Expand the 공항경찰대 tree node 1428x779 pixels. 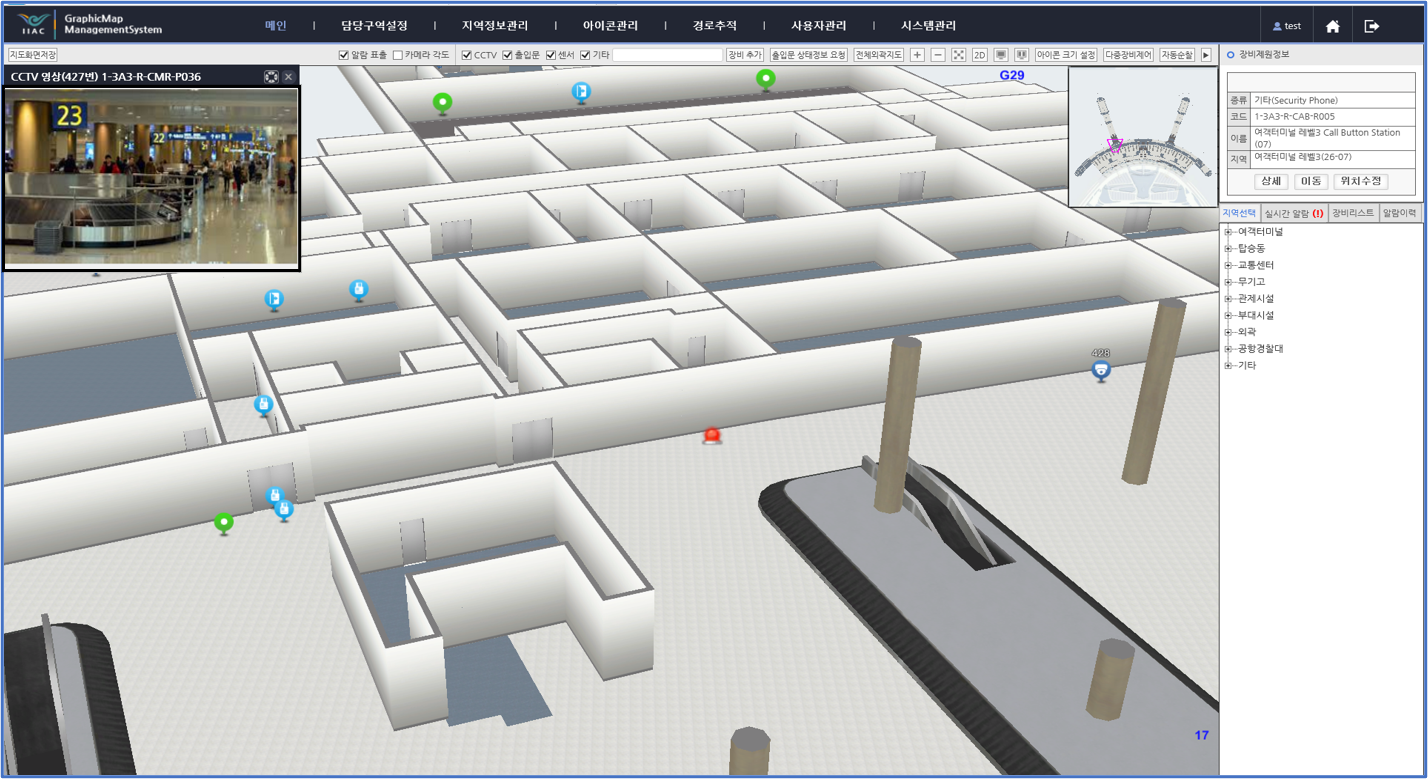[x=1228, y=349]
